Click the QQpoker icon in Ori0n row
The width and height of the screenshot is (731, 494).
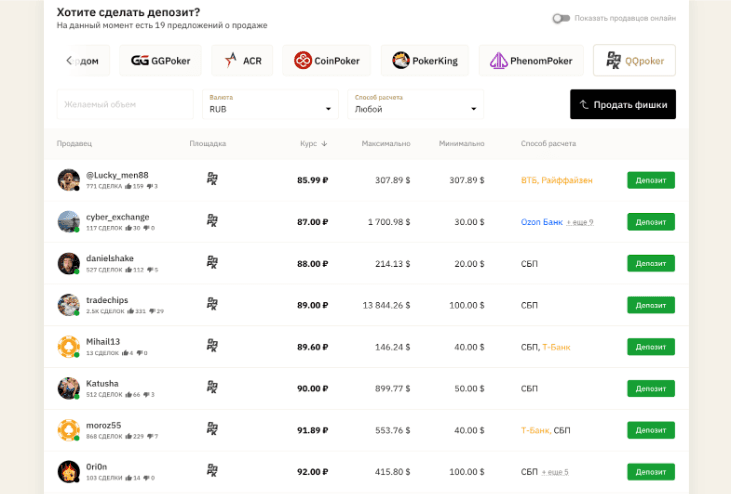coord(212,470)
